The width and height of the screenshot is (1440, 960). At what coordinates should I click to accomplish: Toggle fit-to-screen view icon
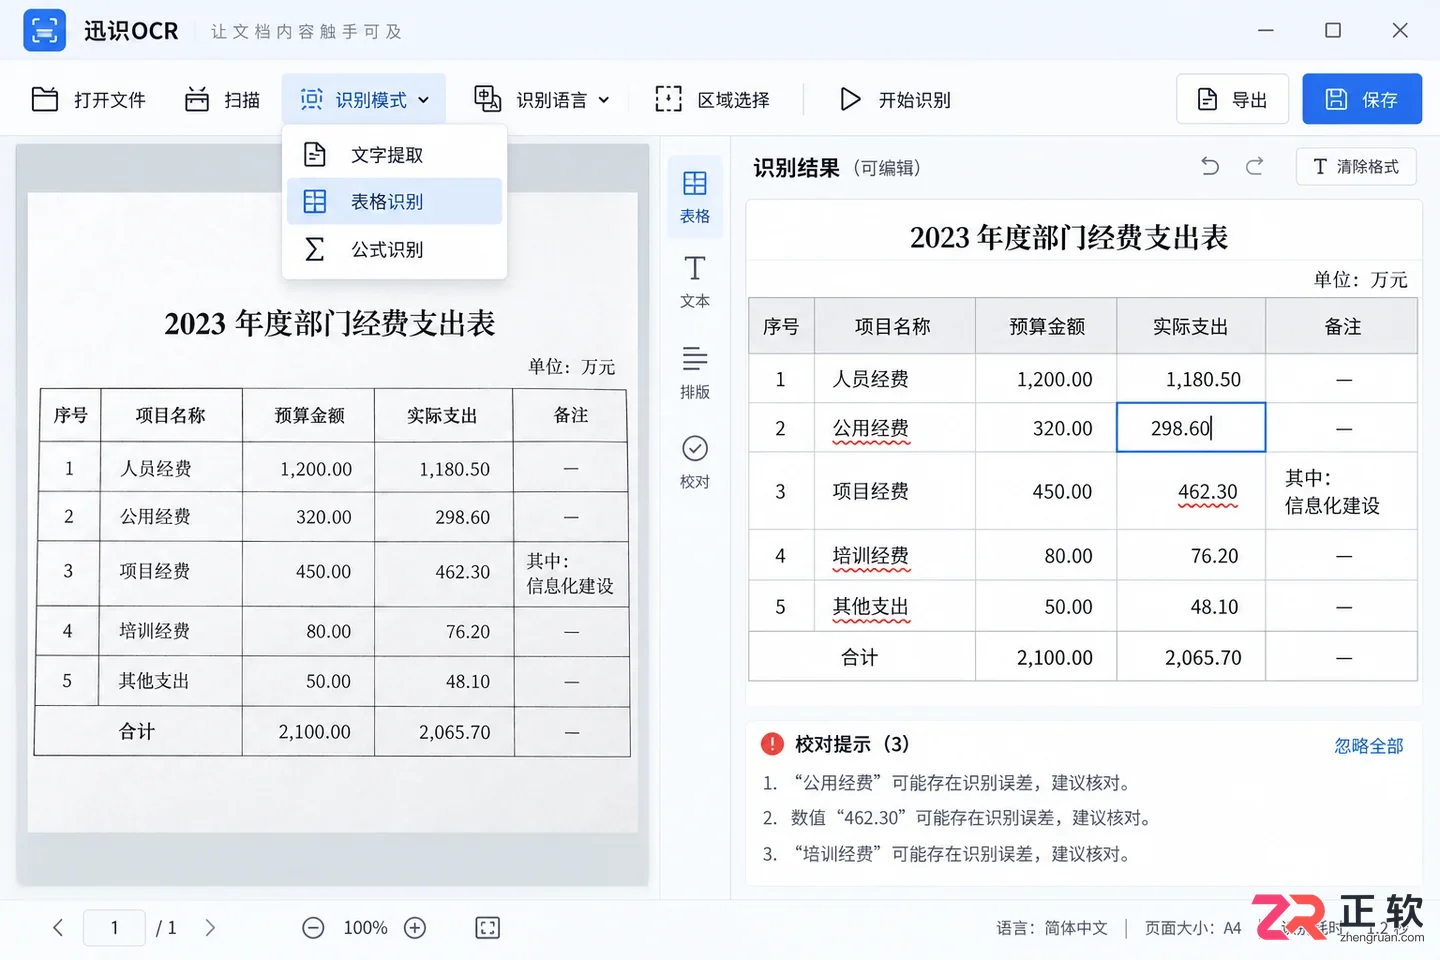(487, 928)
